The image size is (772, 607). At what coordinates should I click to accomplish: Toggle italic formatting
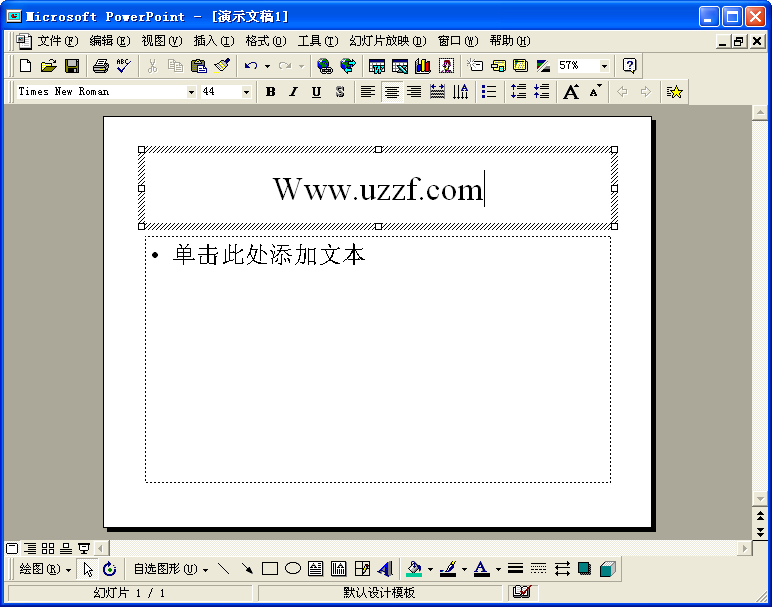tap(293, 92)
